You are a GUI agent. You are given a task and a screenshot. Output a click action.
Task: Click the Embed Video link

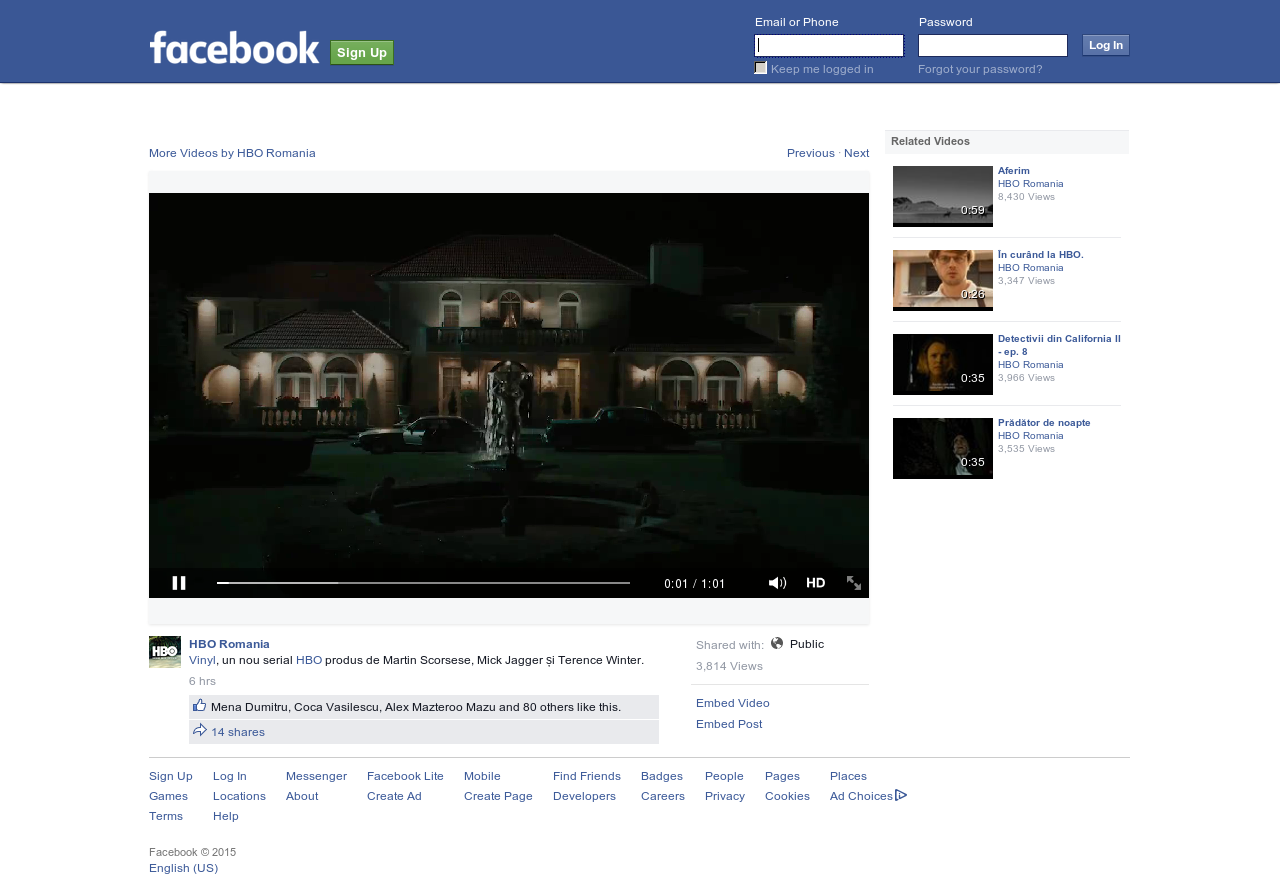pyautogui.click(x=733, y=703)
